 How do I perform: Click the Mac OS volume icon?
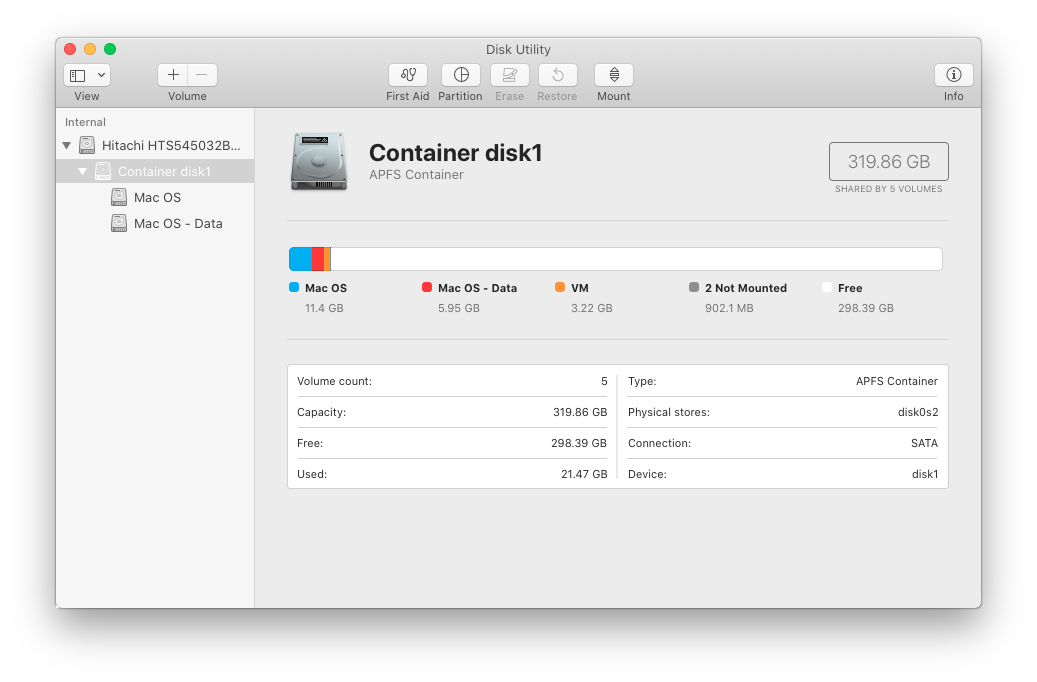[119, 197]
